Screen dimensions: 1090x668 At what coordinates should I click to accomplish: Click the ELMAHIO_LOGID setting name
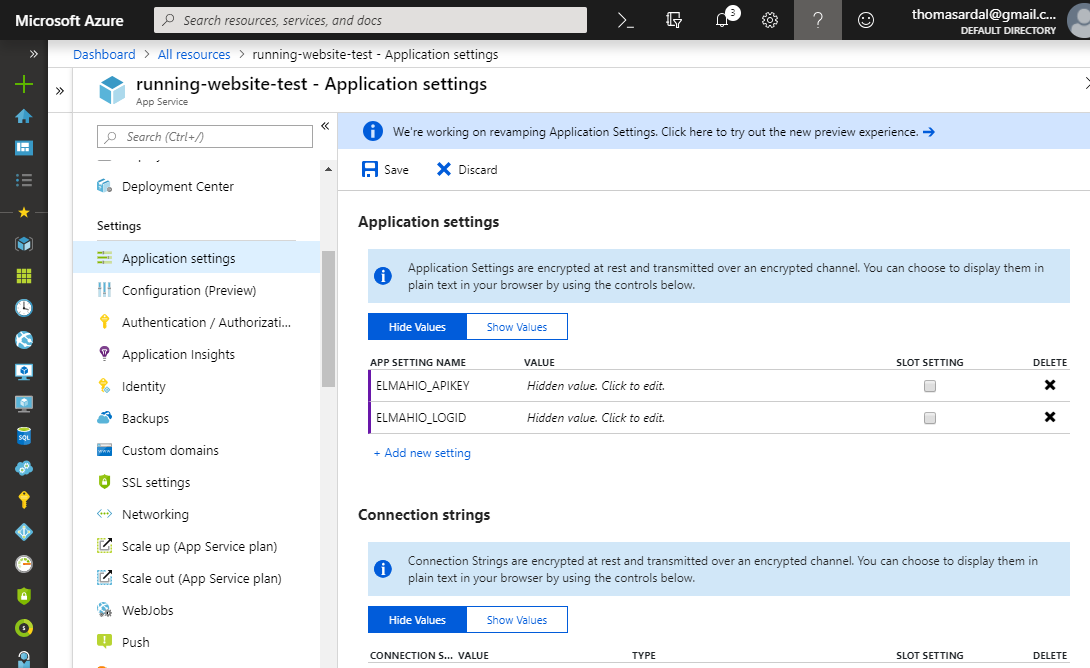[x=421, y=418]
